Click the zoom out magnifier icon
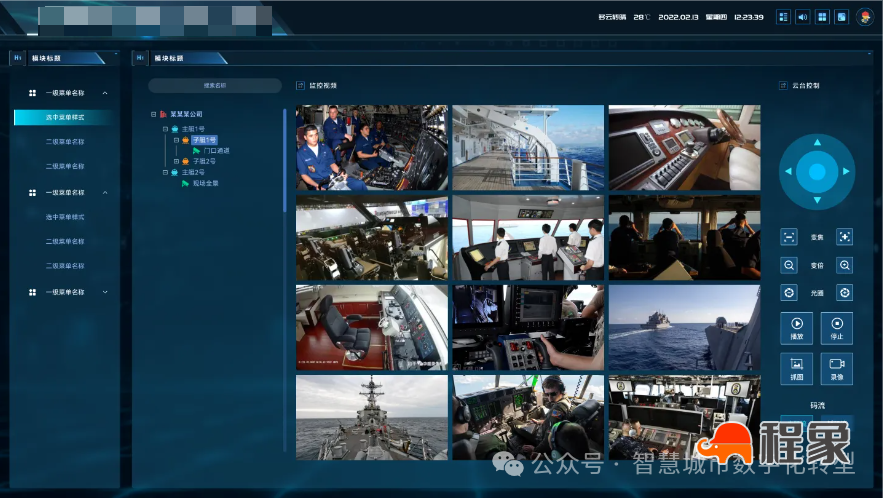 point(789,265)
